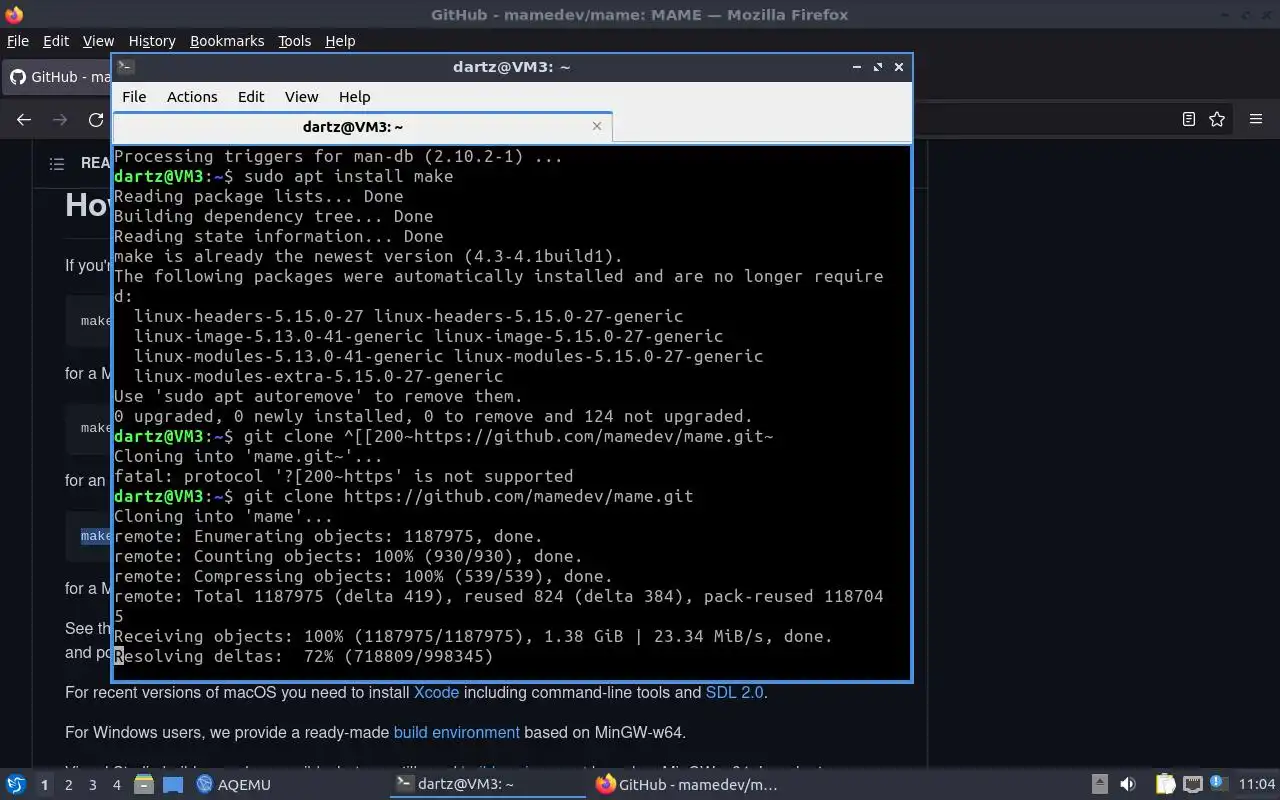Bookmark this page with the star icon
Screen dimensions: 1280x800
[1217, 119]
